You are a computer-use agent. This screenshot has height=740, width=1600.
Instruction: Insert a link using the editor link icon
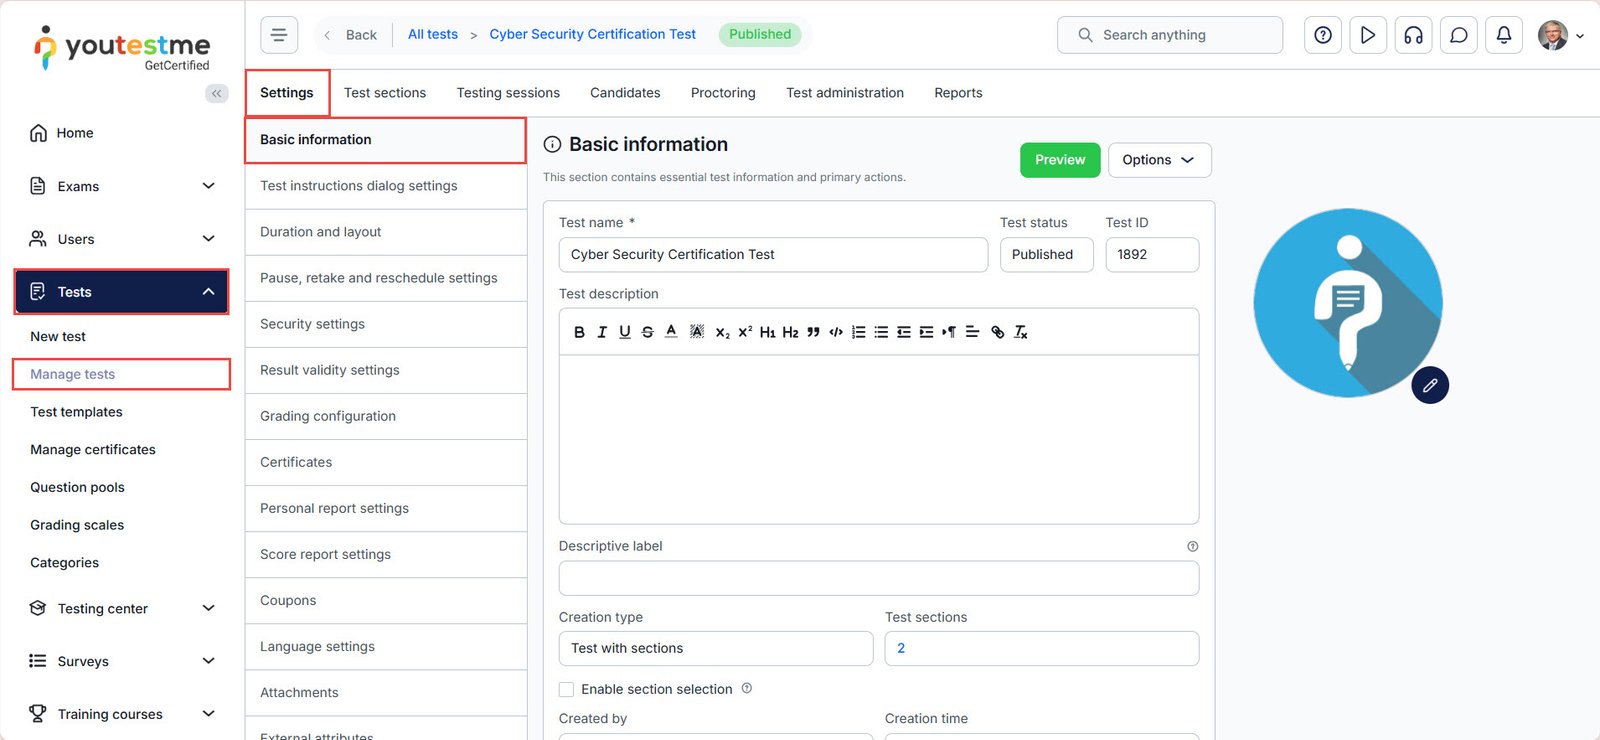(997, 332)
